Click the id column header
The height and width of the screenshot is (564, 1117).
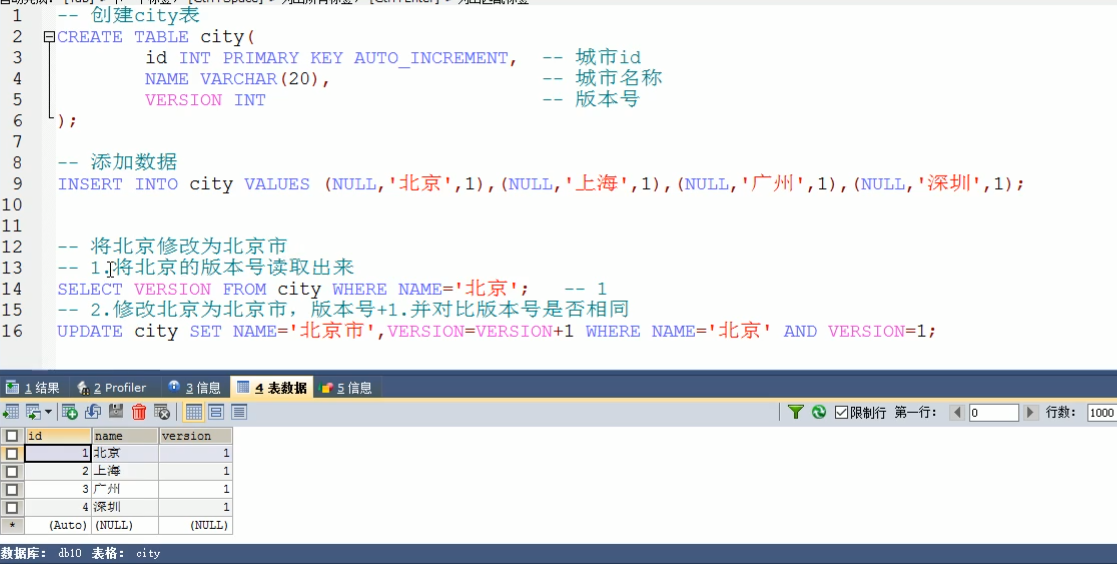pos(58,435)
